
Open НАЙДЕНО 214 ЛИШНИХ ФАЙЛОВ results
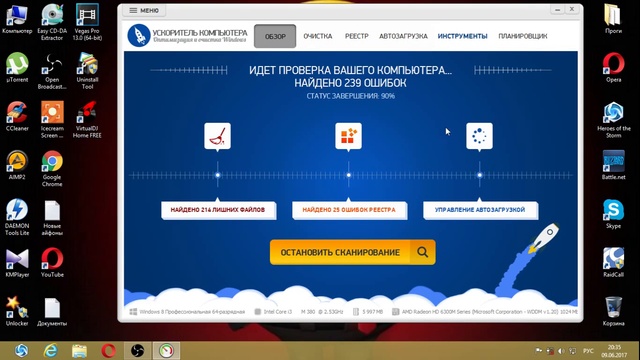[x=218, y=210]
